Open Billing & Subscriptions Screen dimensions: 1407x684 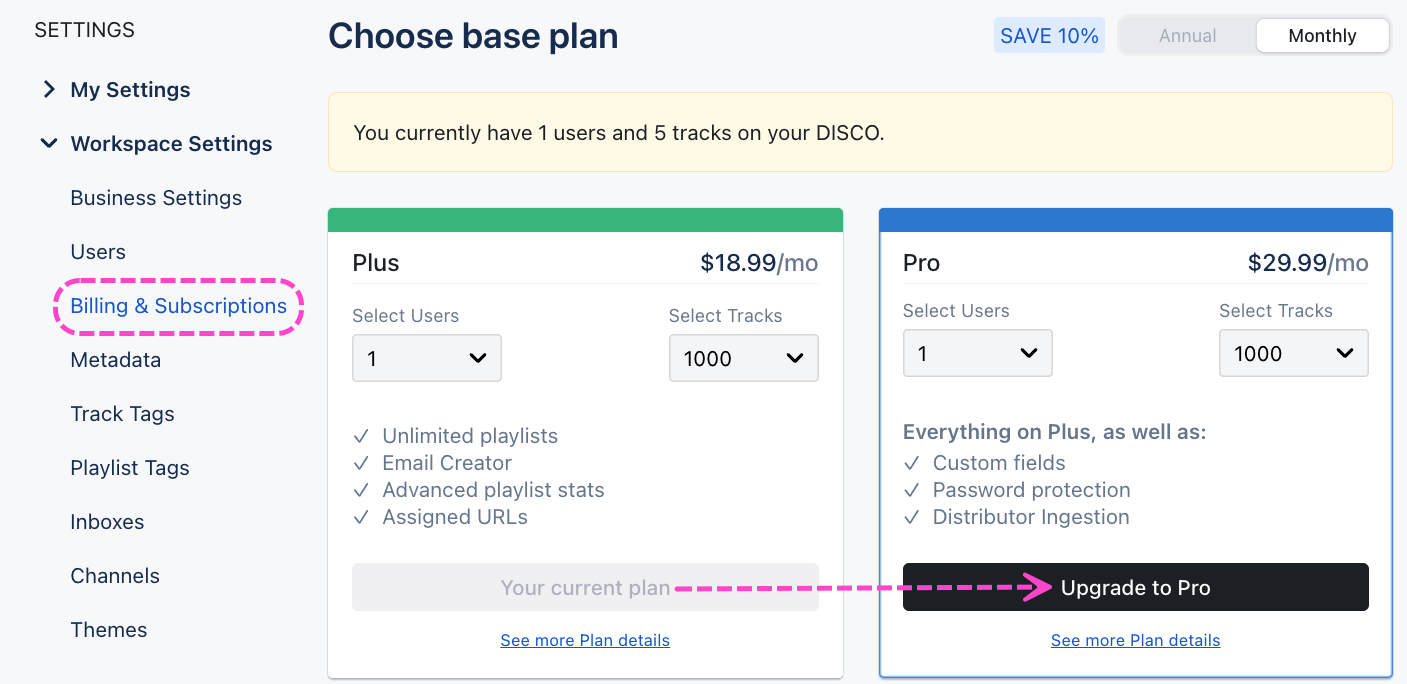click(x=178, y=306)
